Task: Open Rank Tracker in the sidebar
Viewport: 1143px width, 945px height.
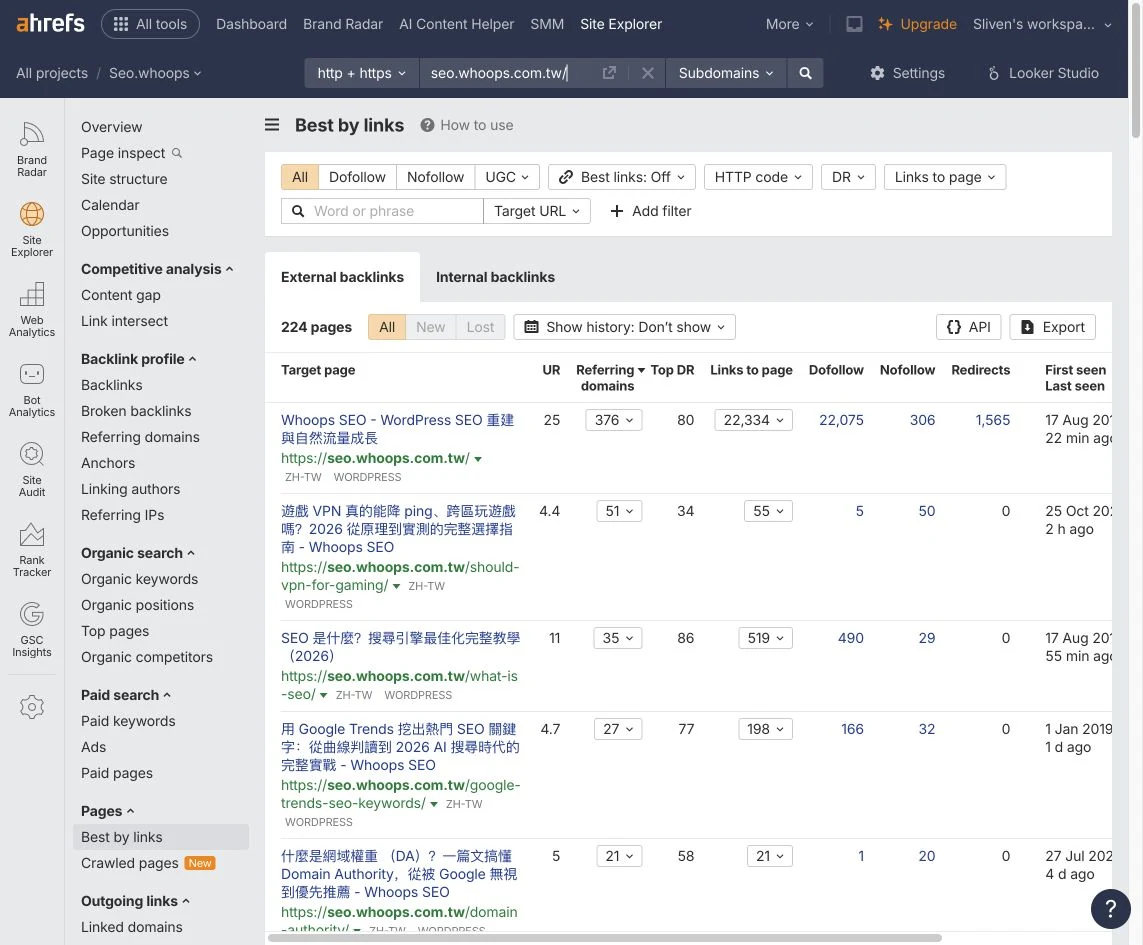Action: pyautogui.click(x=32, y=549)
